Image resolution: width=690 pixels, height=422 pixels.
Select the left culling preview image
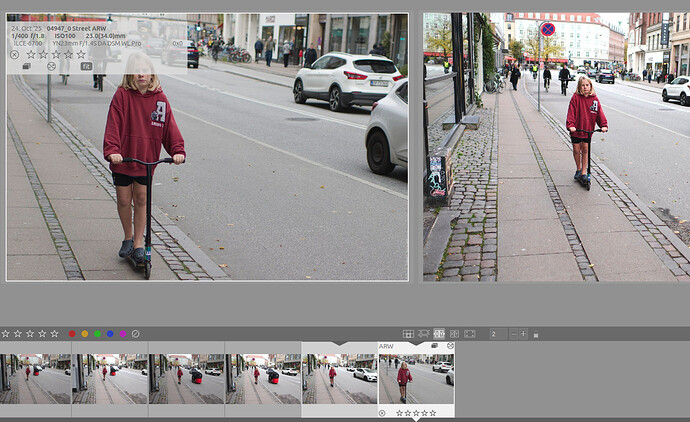(x=207, y=147)
